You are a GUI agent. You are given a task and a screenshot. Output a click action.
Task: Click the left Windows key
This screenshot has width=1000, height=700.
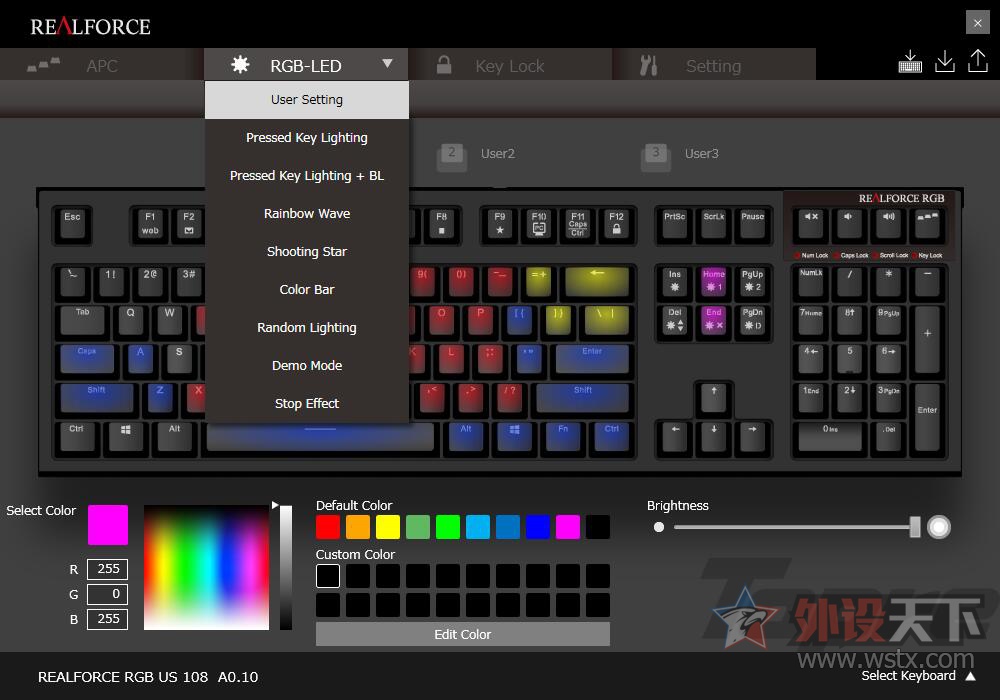126,437
